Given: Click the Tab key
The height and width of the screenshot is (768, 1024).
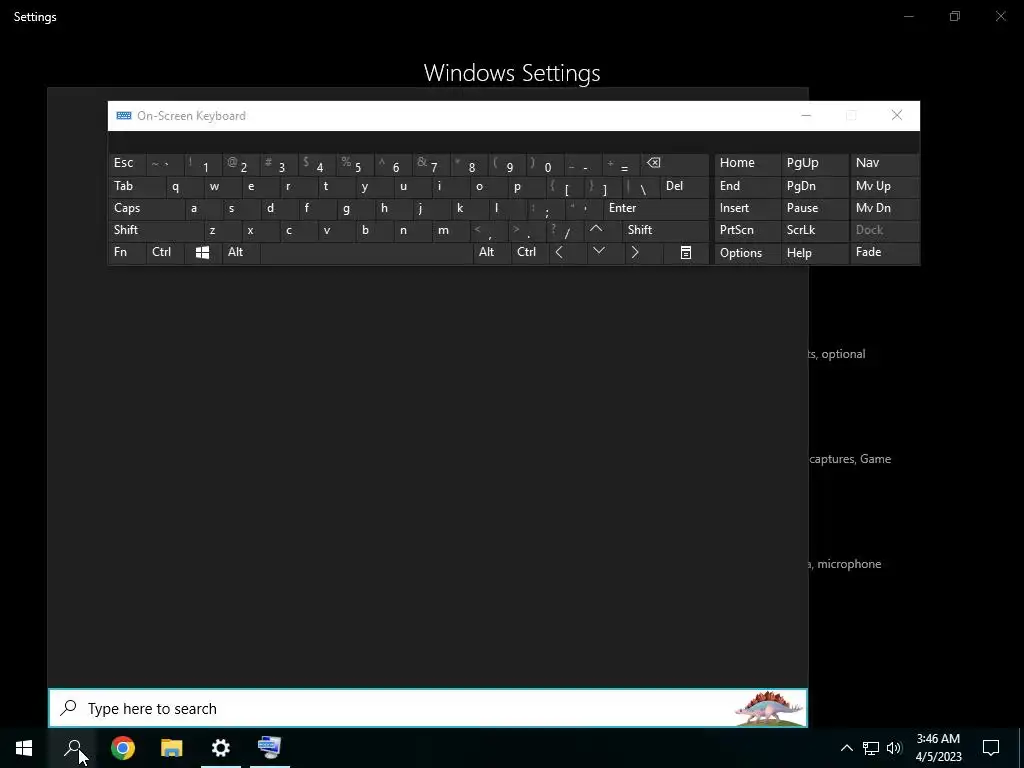Looking at the screenshot, I should (136, 187).
